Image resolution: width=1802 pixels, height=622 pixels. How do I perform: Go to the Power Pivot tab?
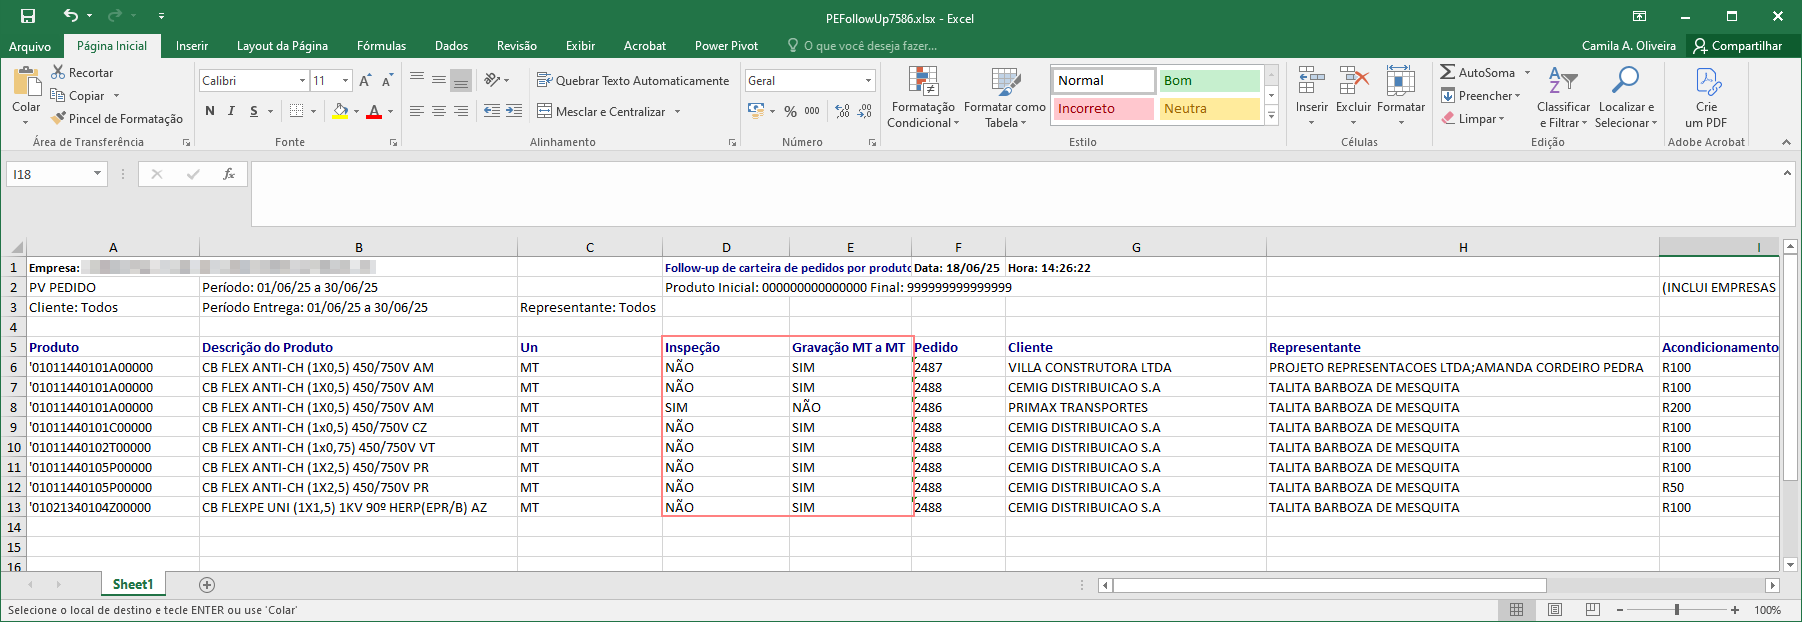coord(726,46)
